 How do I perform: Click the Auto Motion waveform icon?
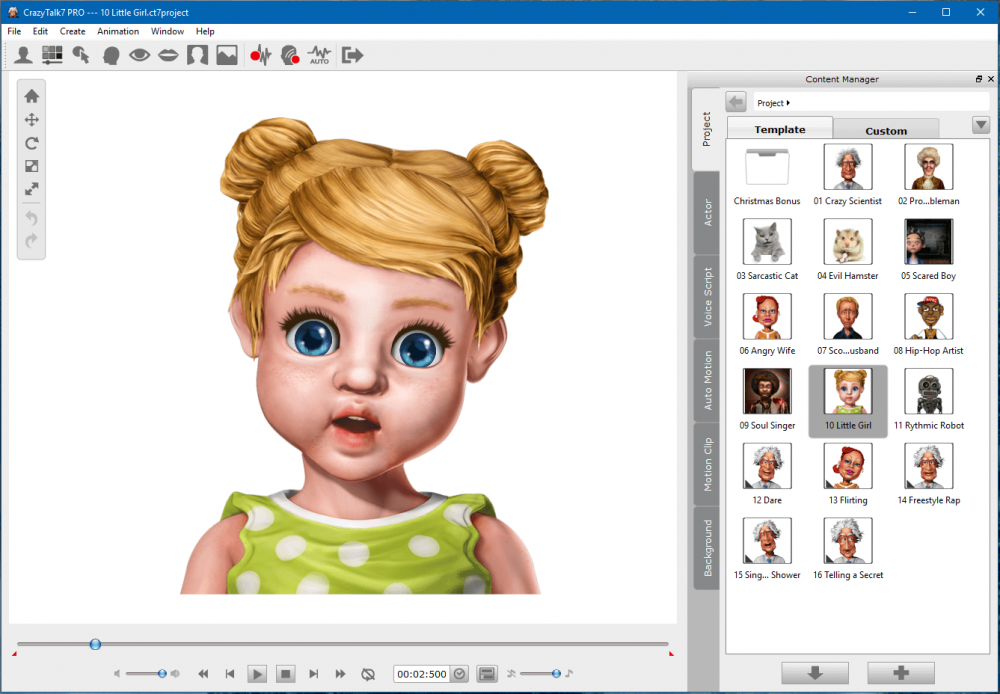coord(319,56)
